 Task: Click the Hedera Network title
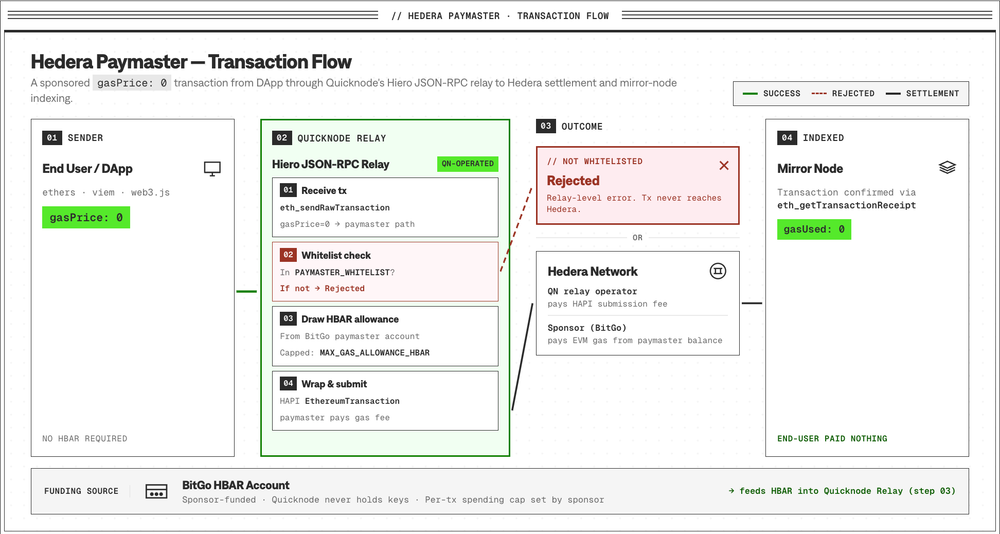coord(592,271)
